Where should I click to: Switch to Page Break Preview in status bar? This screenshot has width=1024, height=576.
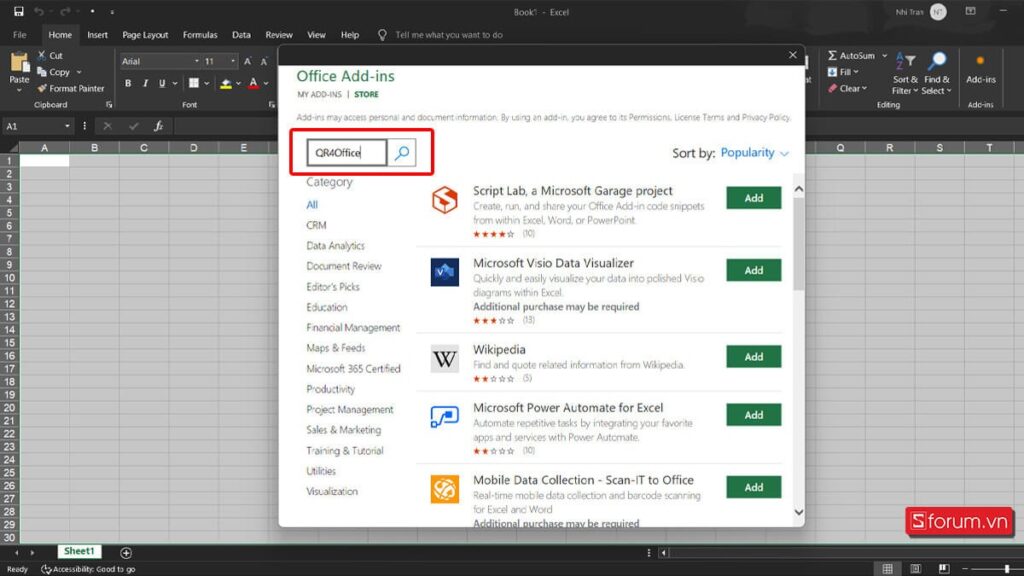[944, 569]
